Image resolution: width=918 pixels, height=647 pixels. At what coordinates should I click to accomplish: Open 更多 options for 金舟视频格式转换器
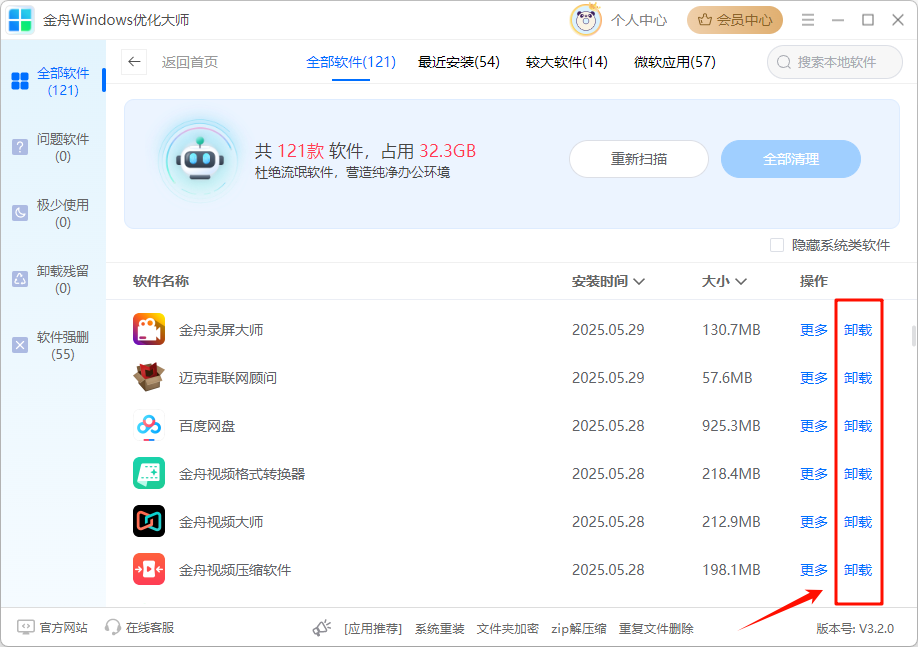point(814,474)
